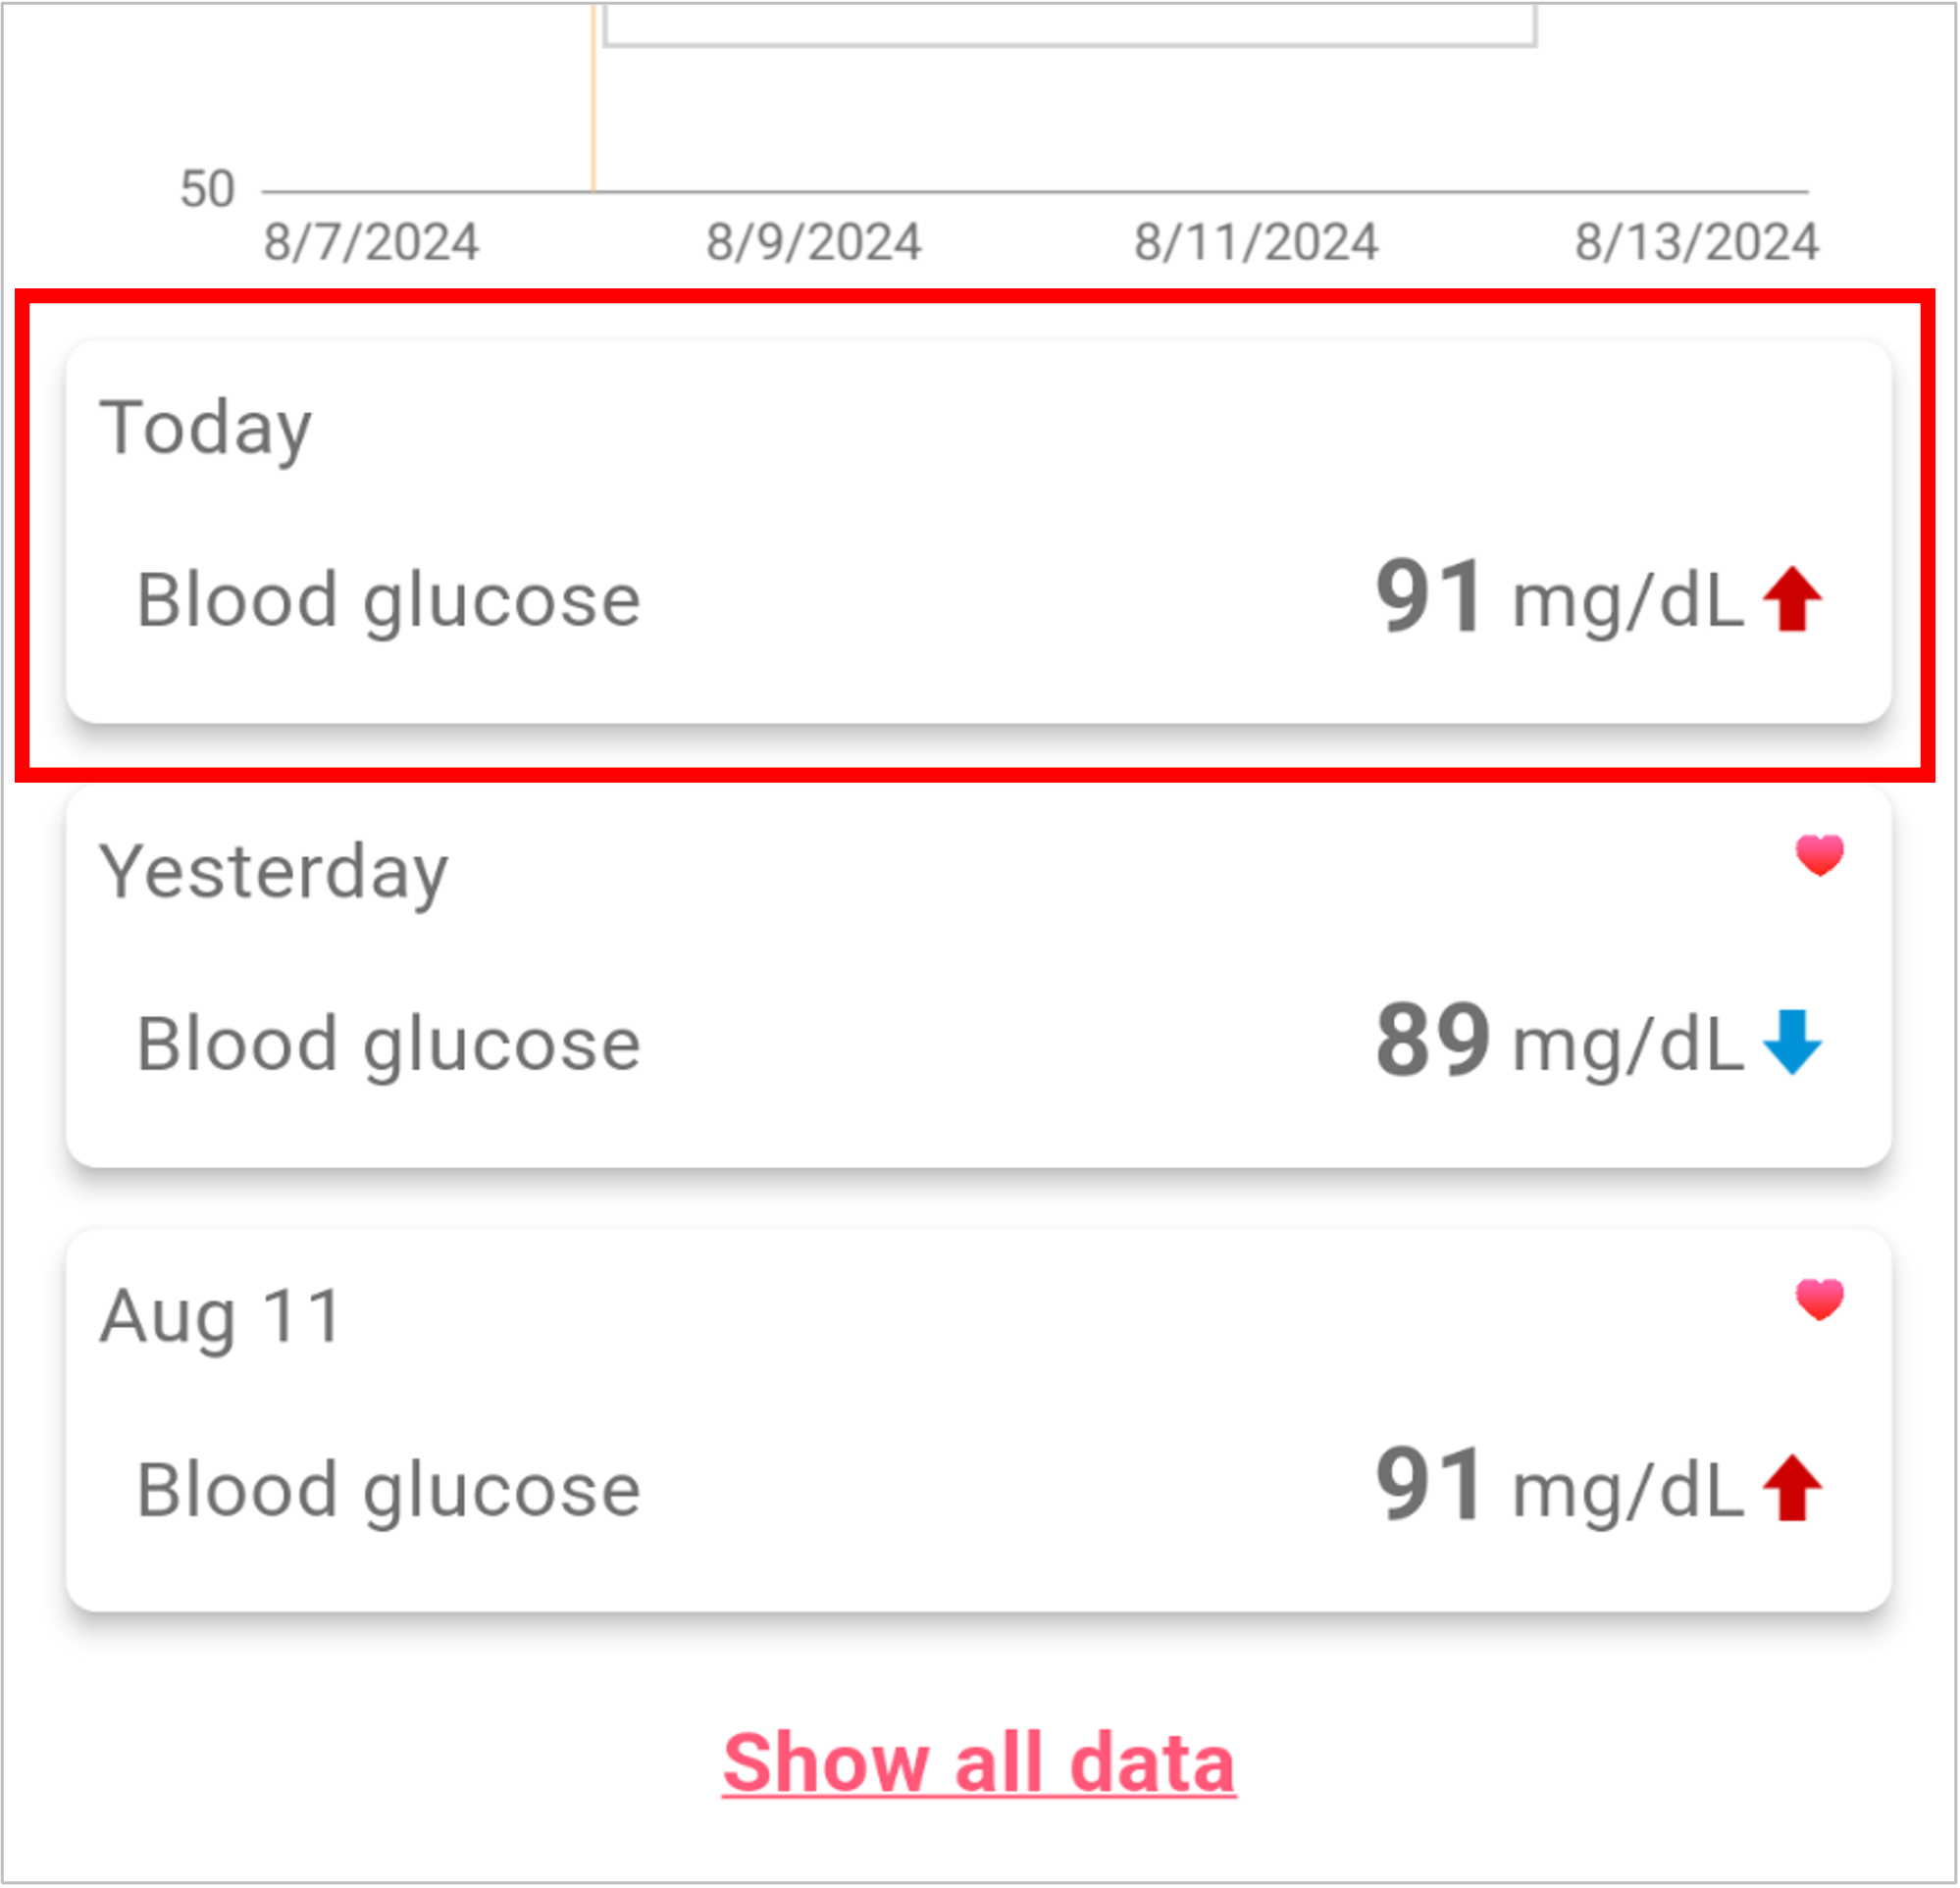Open the Aug 11 blood glucose card
1960x1888 pixels.
coord(978,1421)
